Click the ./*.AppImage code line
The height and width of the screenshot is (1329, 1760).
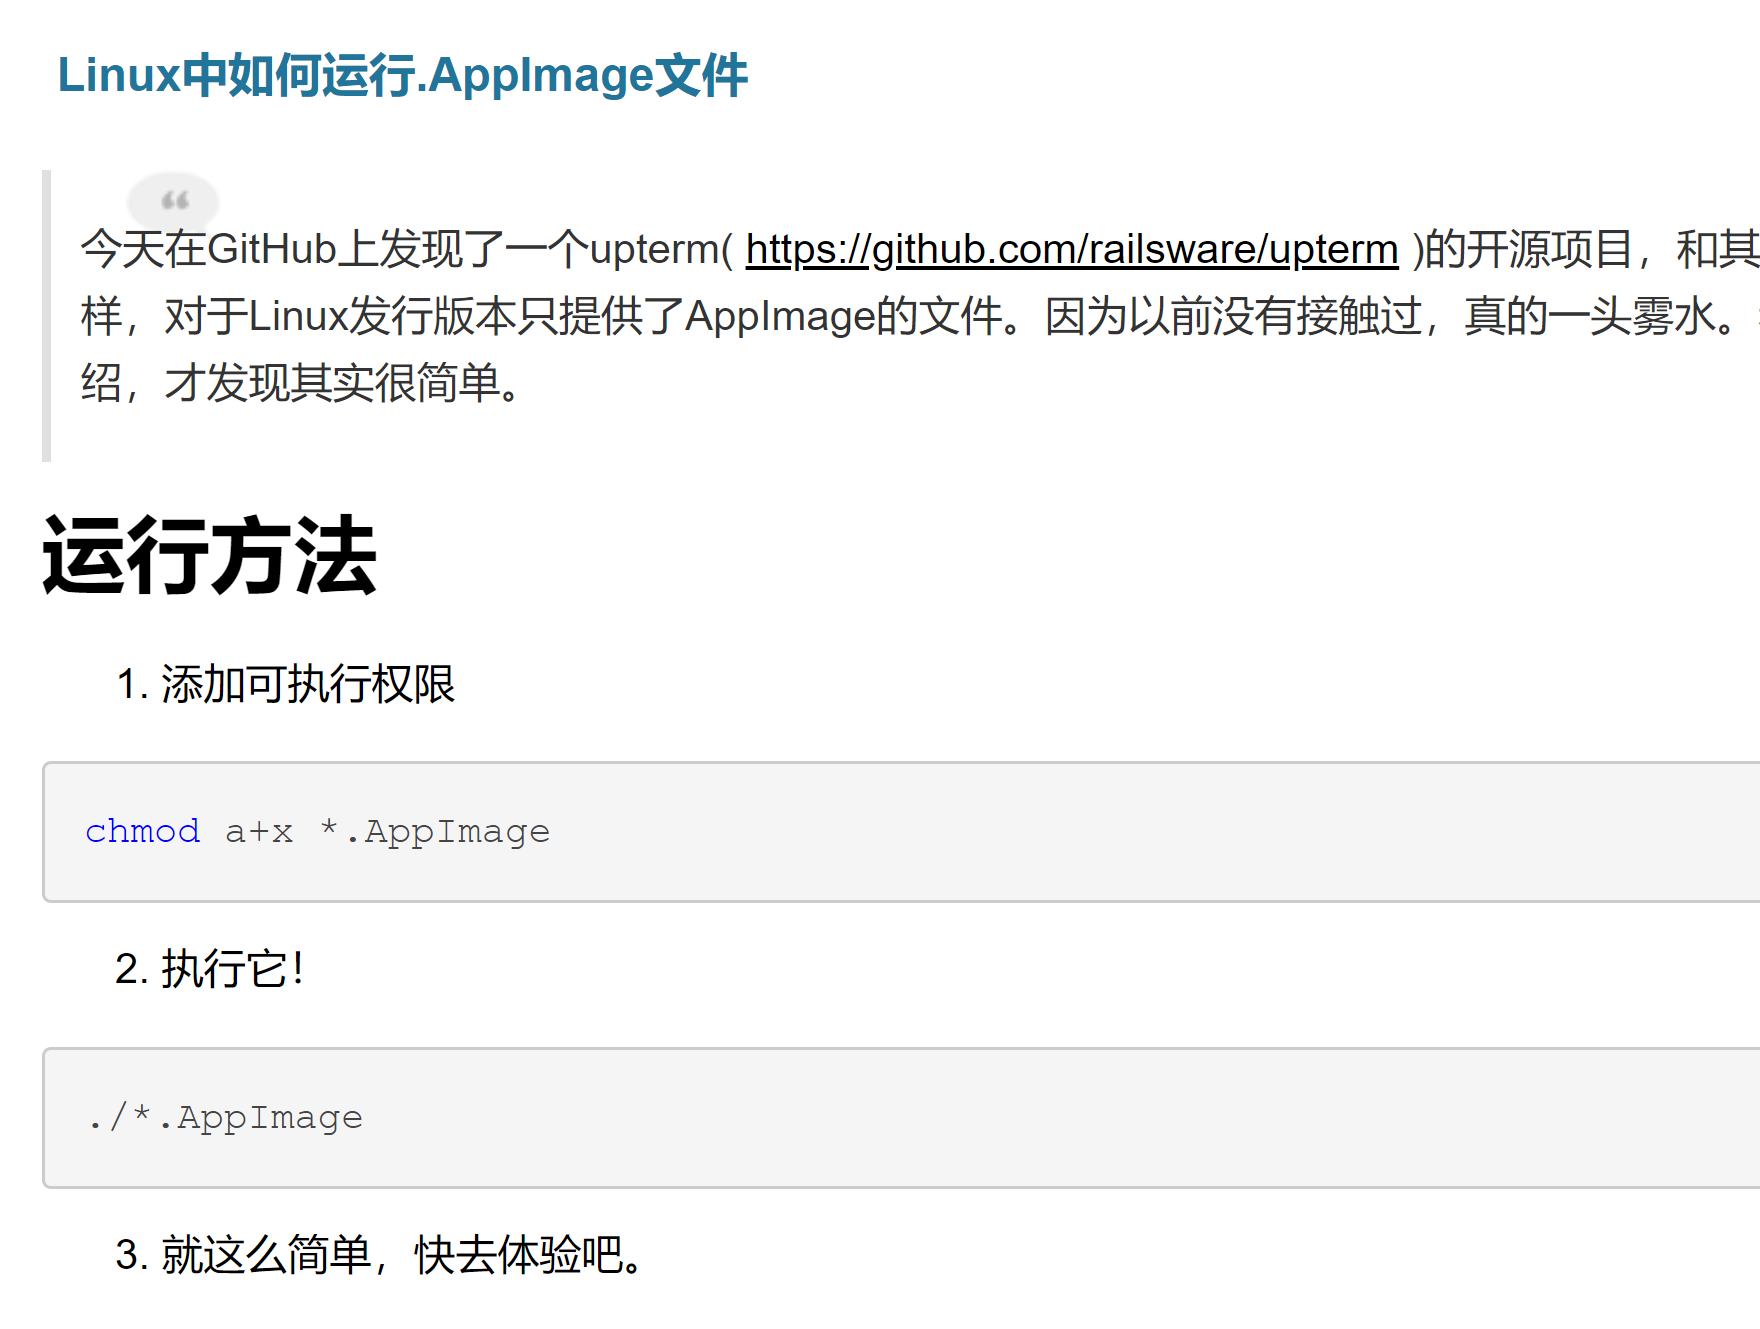[224, 1117]
